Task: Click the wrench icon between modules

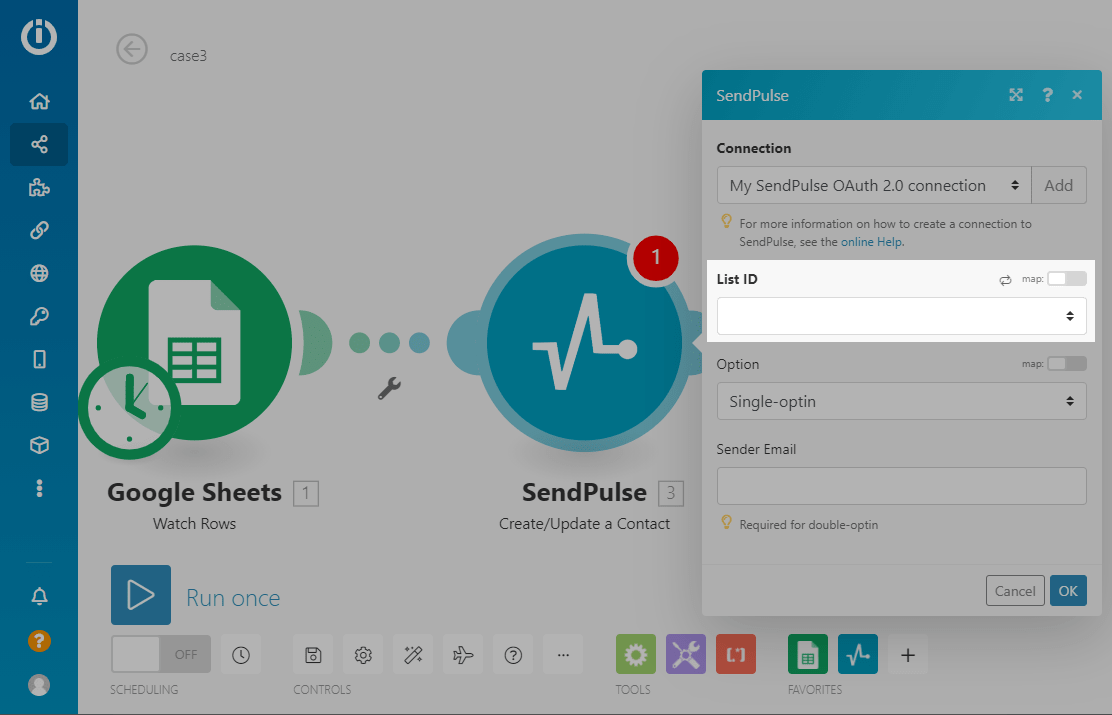Action: (x=389, y=388)
